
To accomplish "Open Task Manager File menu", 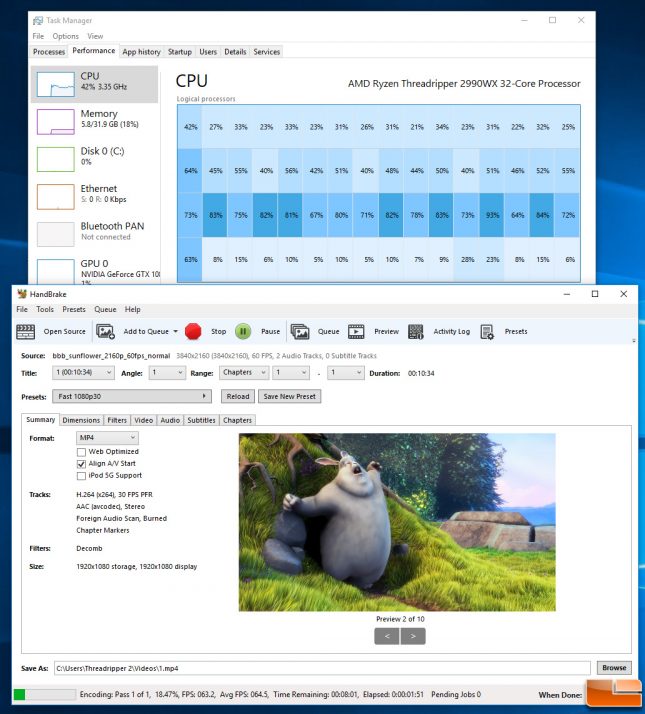I will point(38,36).
